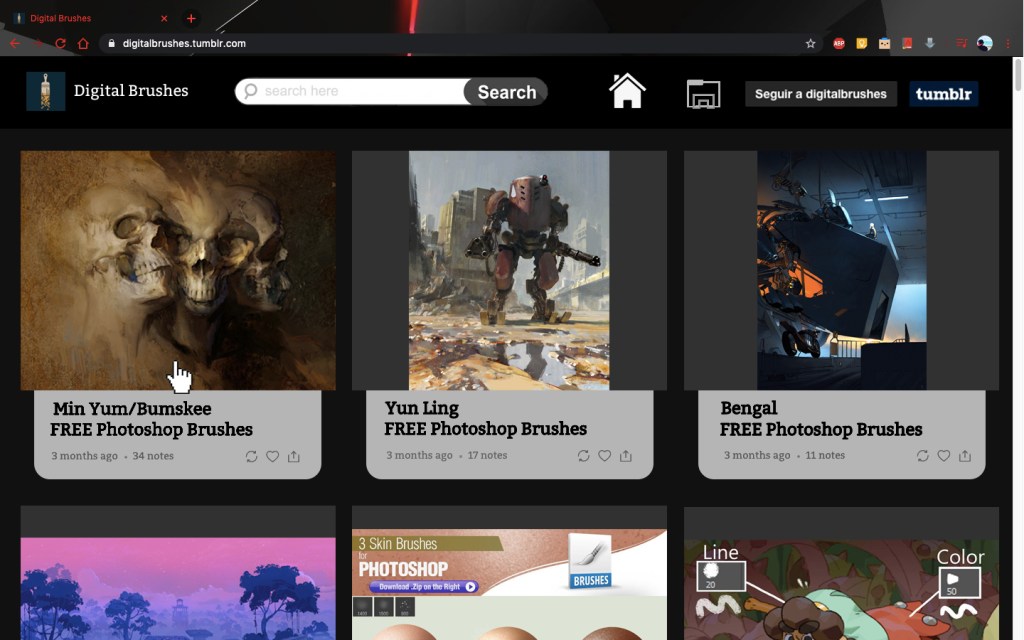Open a new browser tab

tap(191, 18)
